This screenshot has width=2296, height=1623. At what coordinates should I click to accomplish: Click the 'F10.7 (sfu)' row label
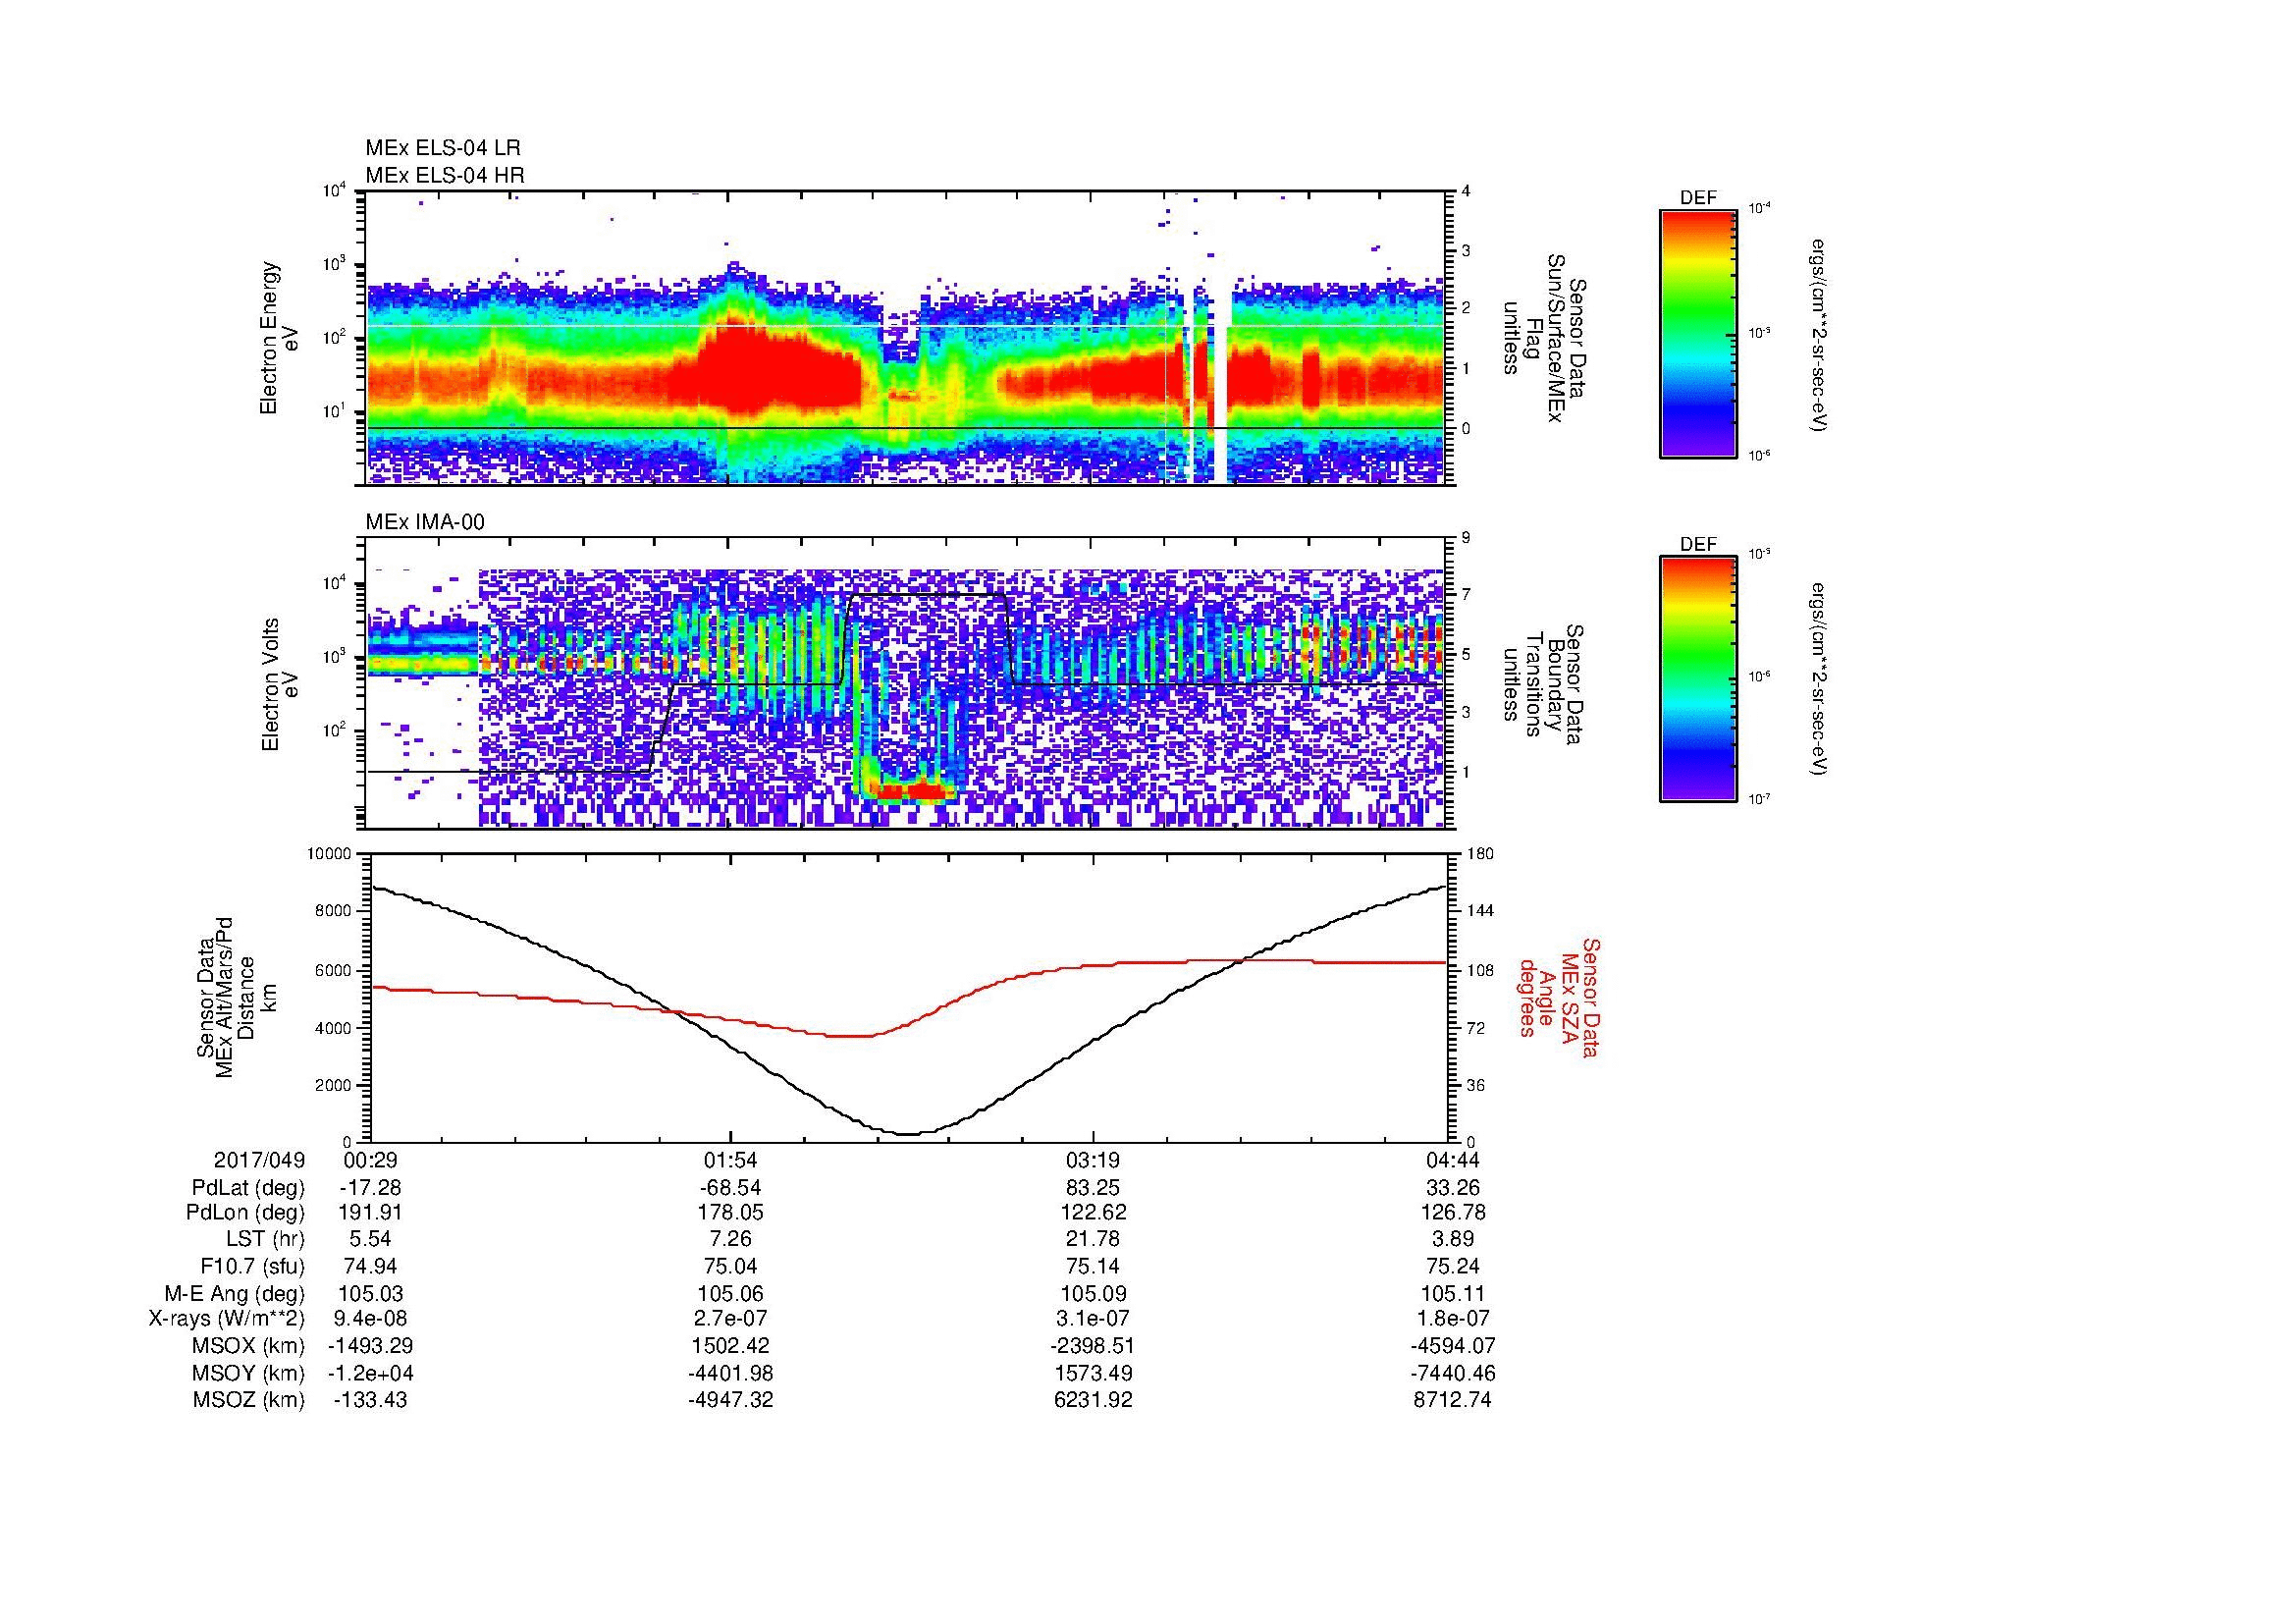(252, 1266)
